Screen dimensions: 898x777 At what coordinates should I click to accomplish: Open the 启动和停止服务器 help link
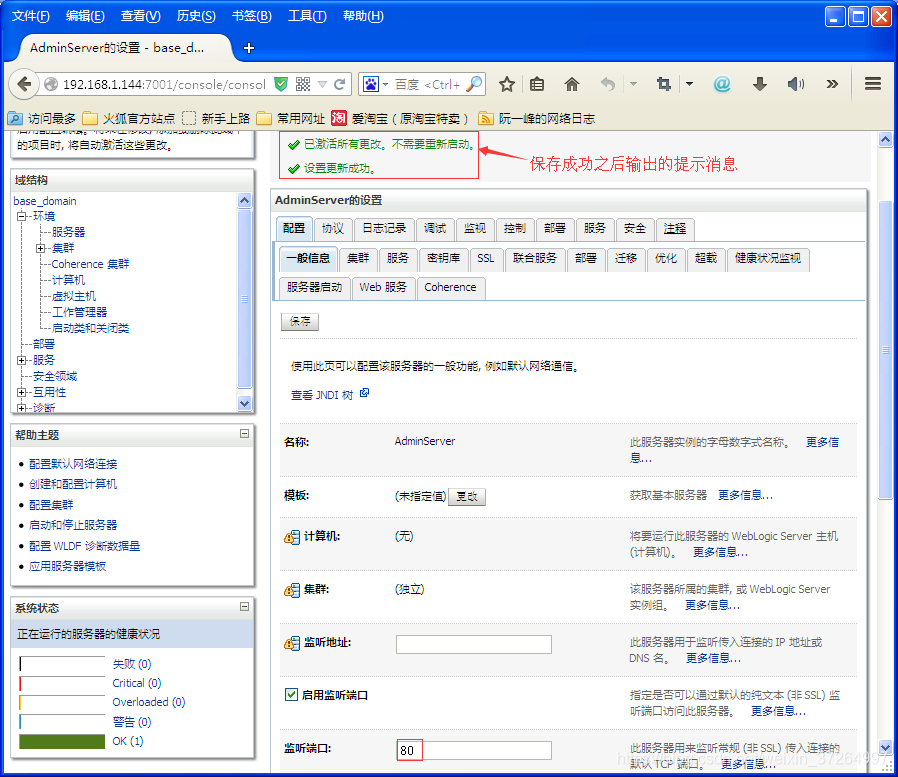click(x=73, y=525)
